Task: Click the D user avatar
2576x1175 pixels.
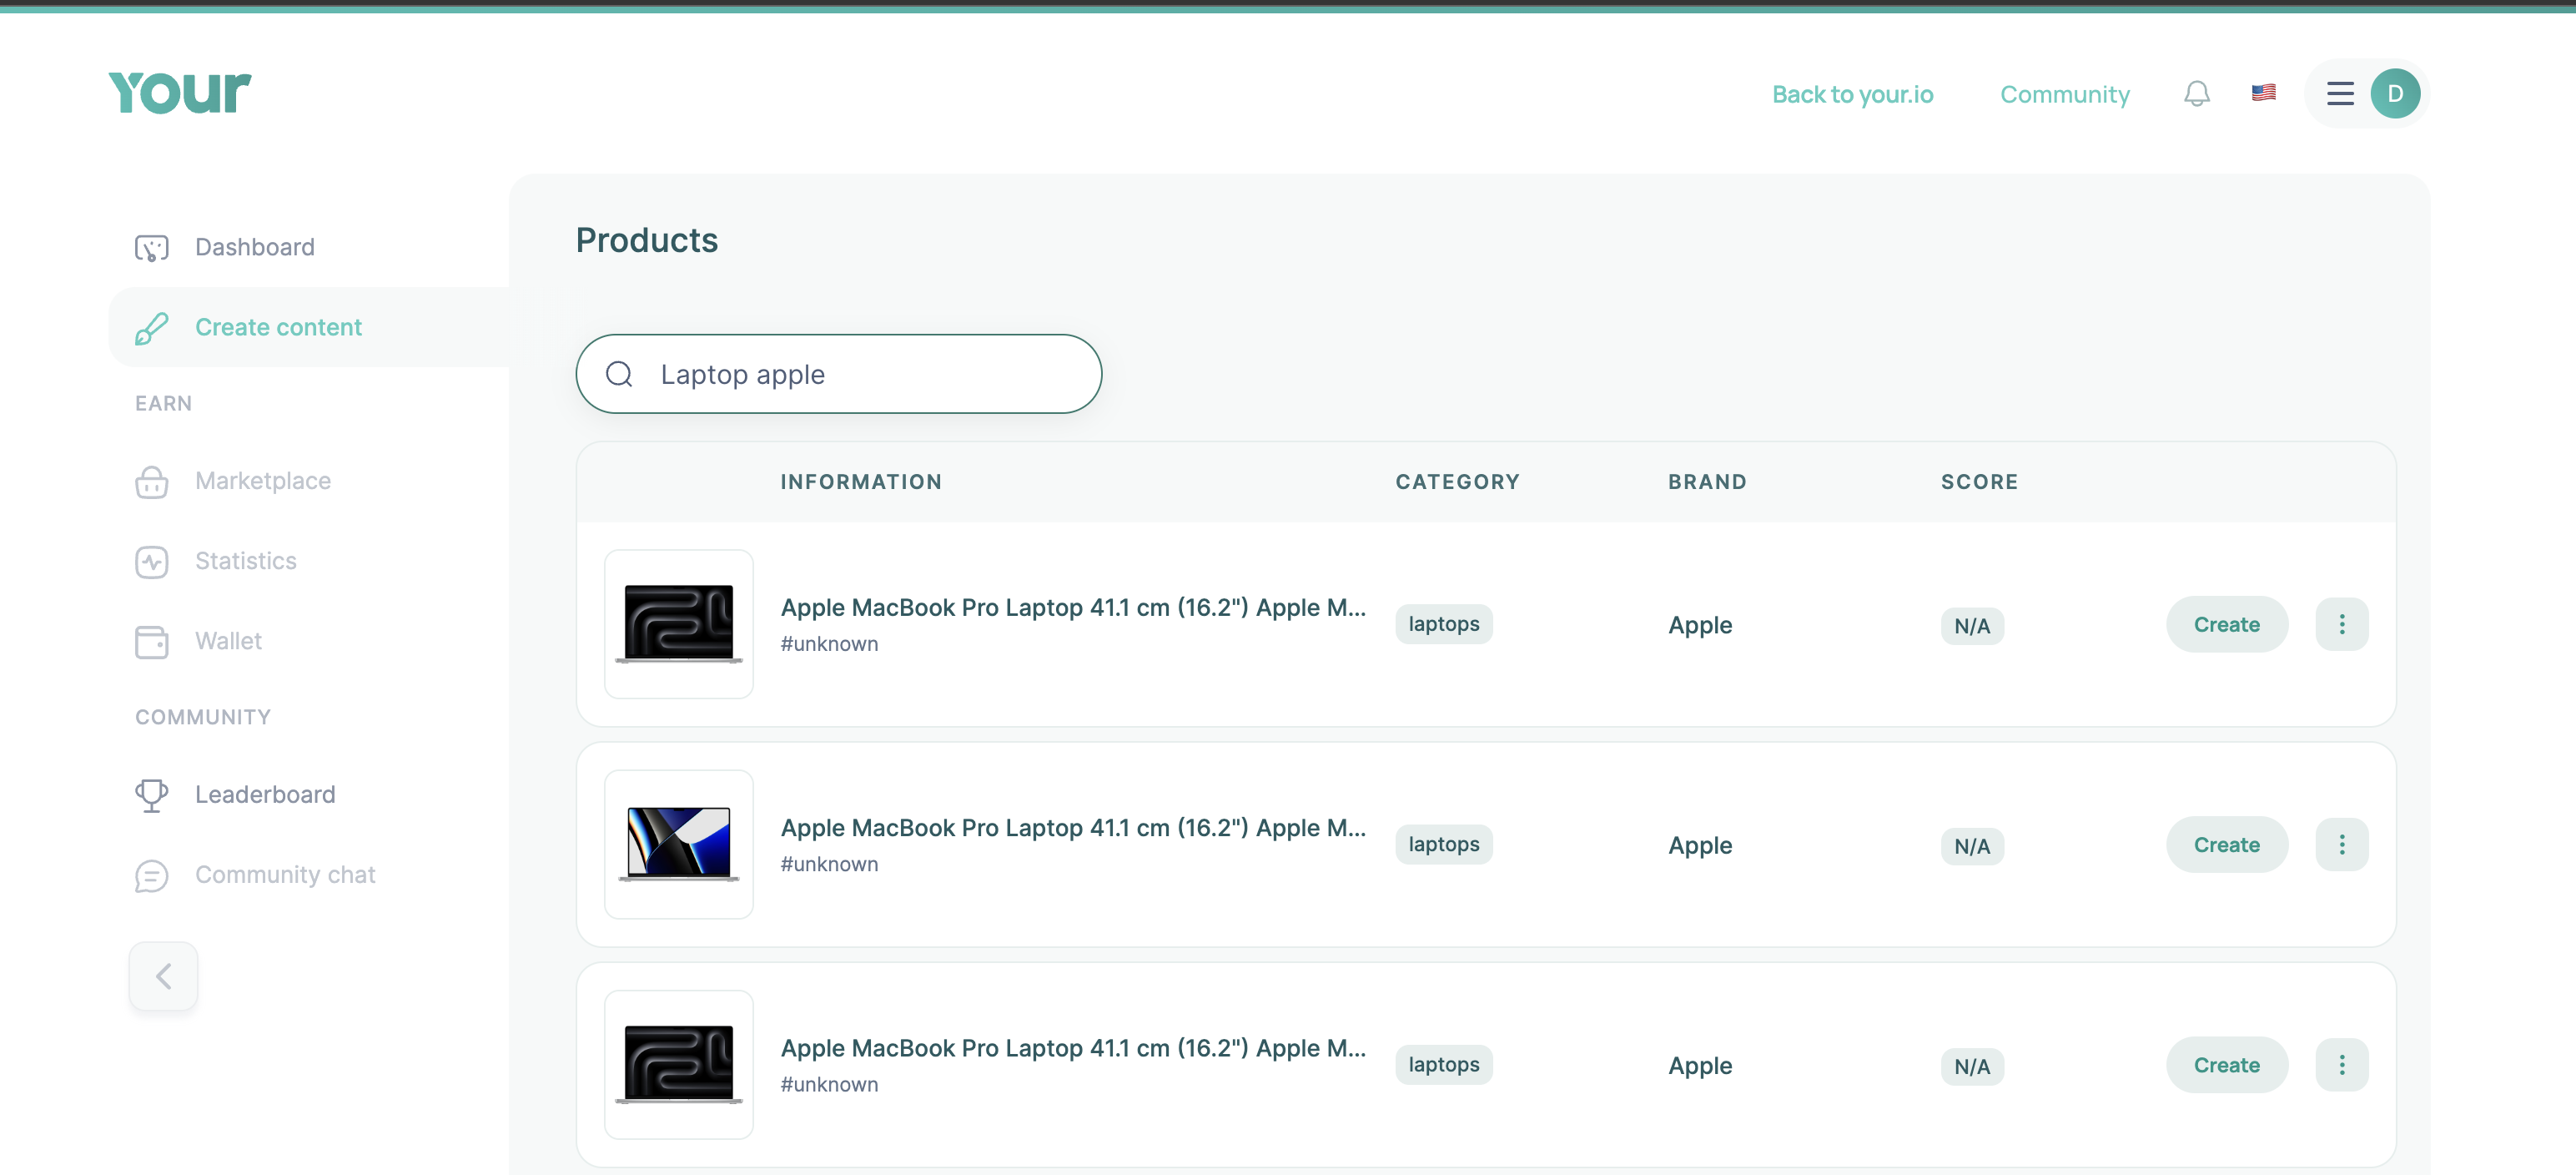Action: pos(2395,94)
